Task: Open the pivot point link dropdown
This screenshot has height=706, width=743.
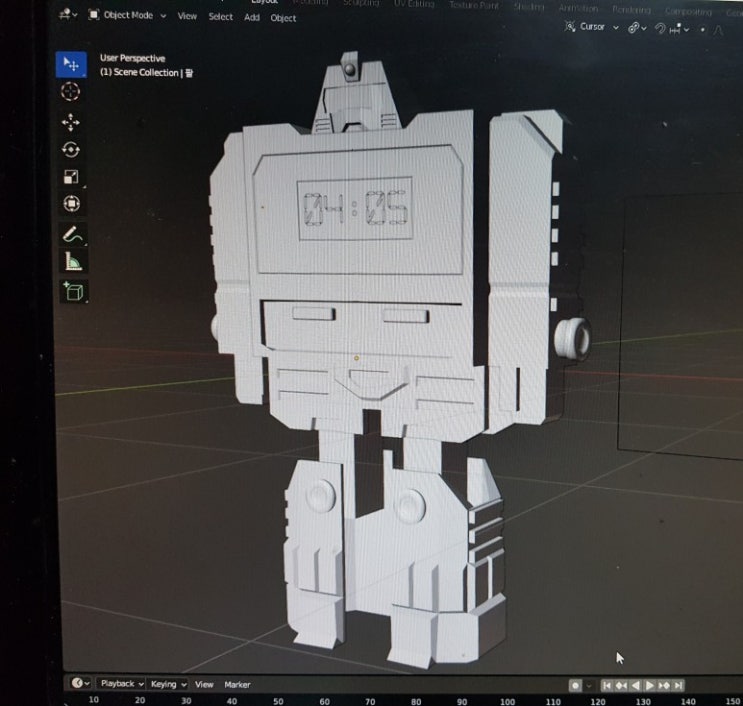Action: pyautogui.click(x=637, y=28)
